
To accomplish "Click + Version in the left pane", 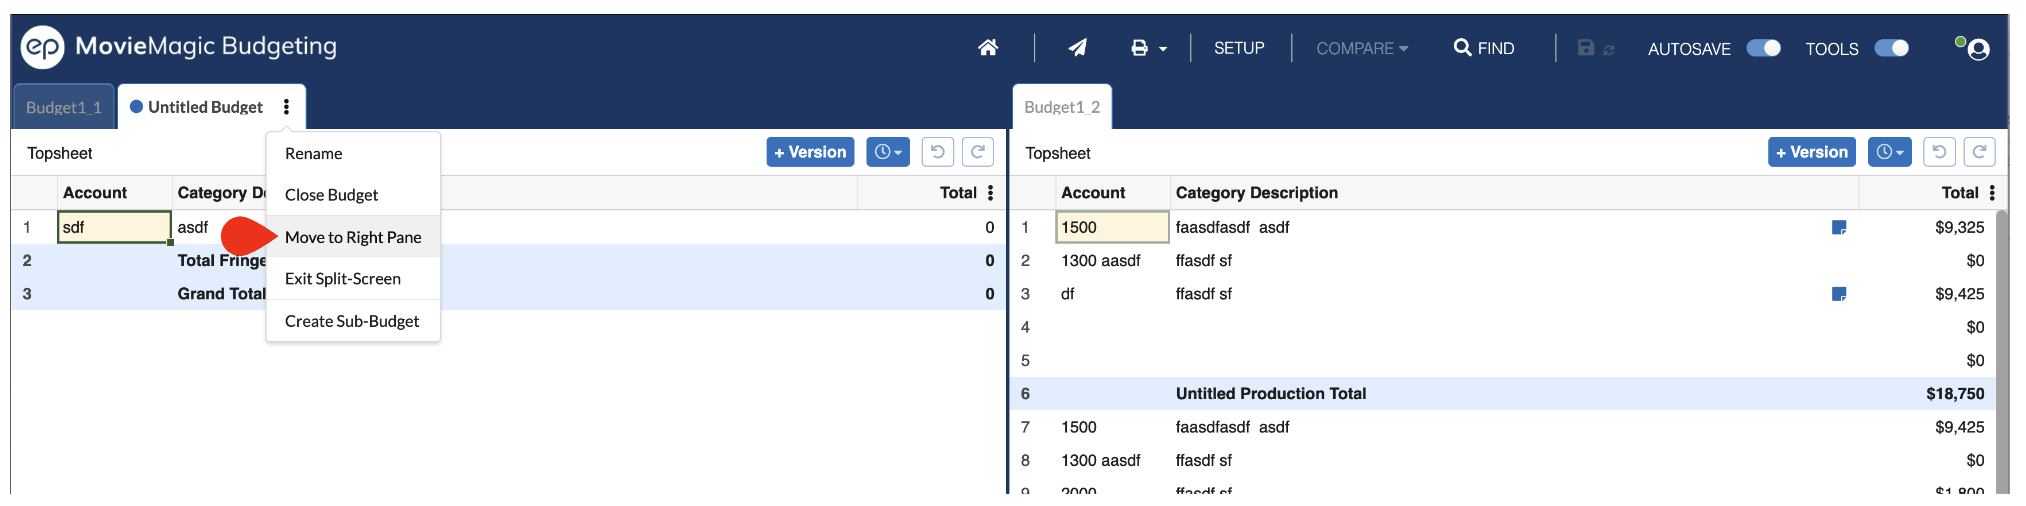I will coord(810,152).
